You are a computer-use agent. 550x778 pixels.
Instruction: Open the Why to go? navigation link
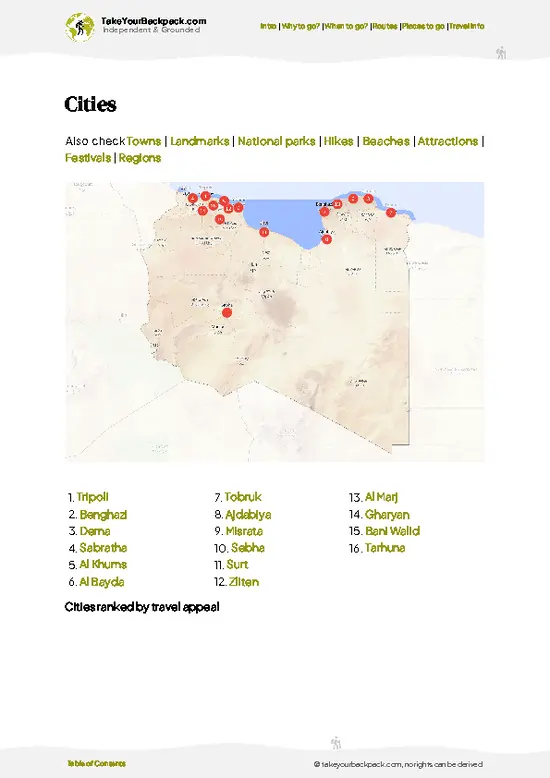click(300, 26)
